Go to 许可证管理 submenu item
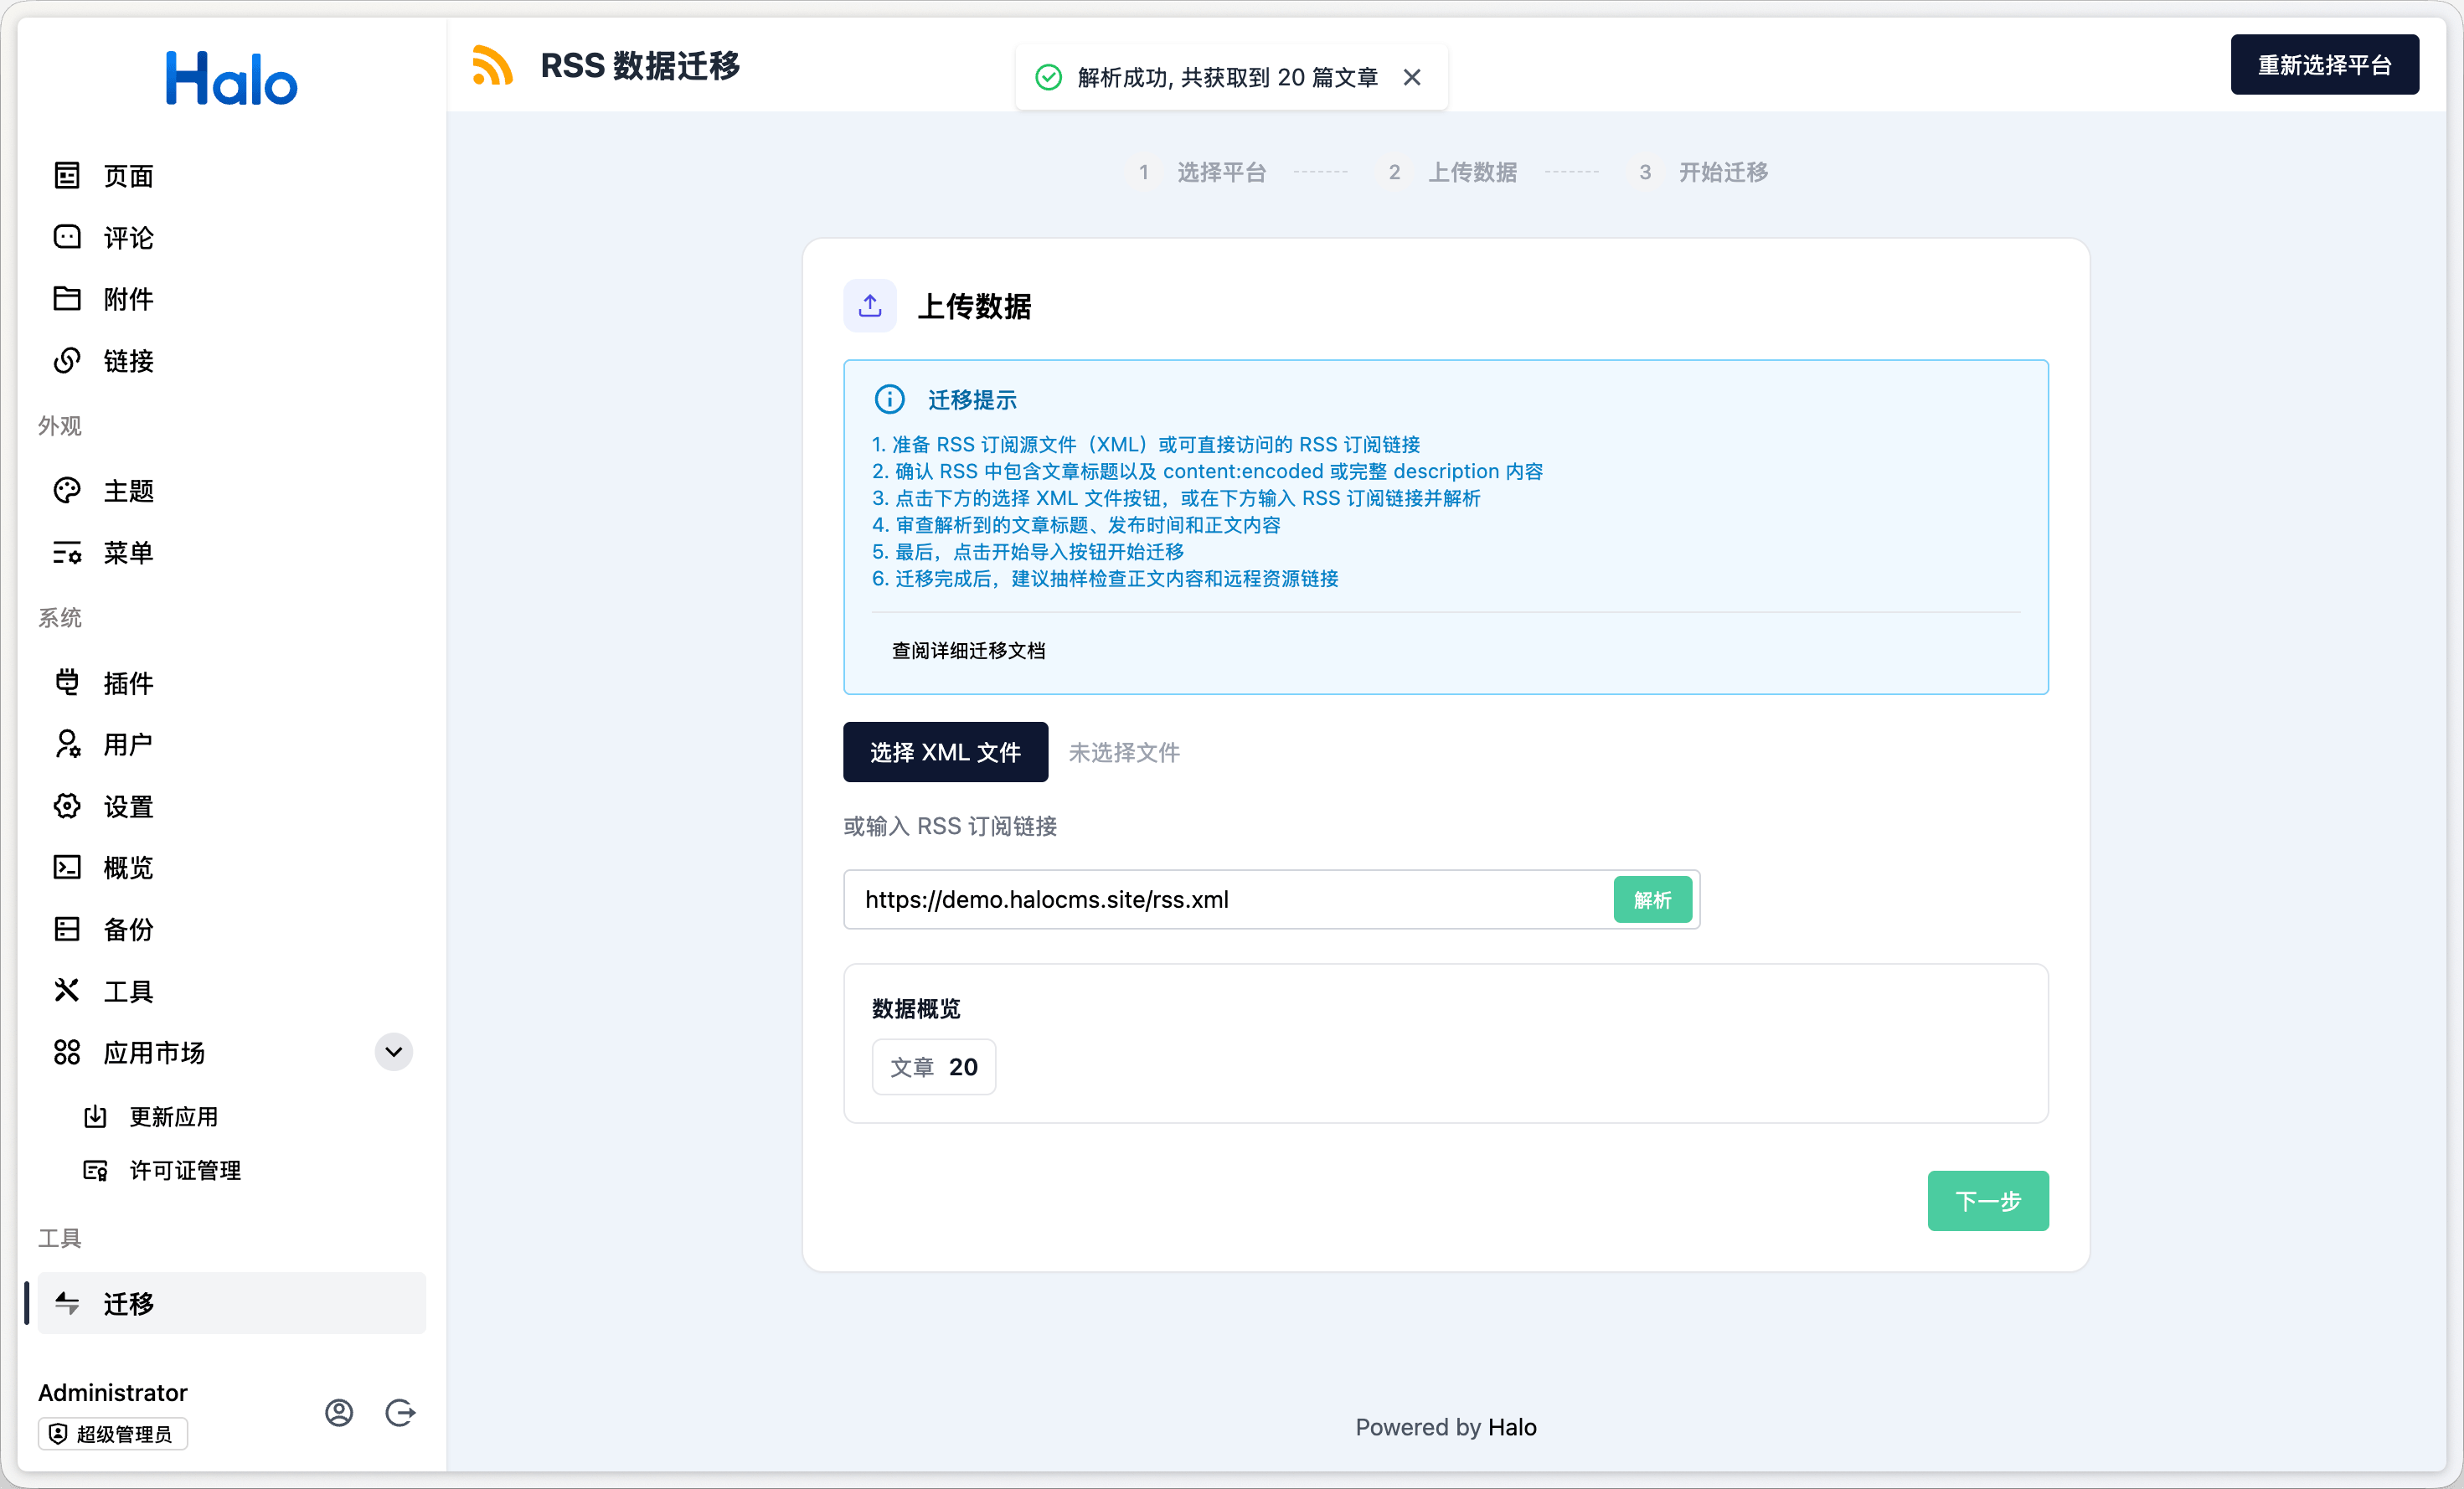 (185, 1170)
